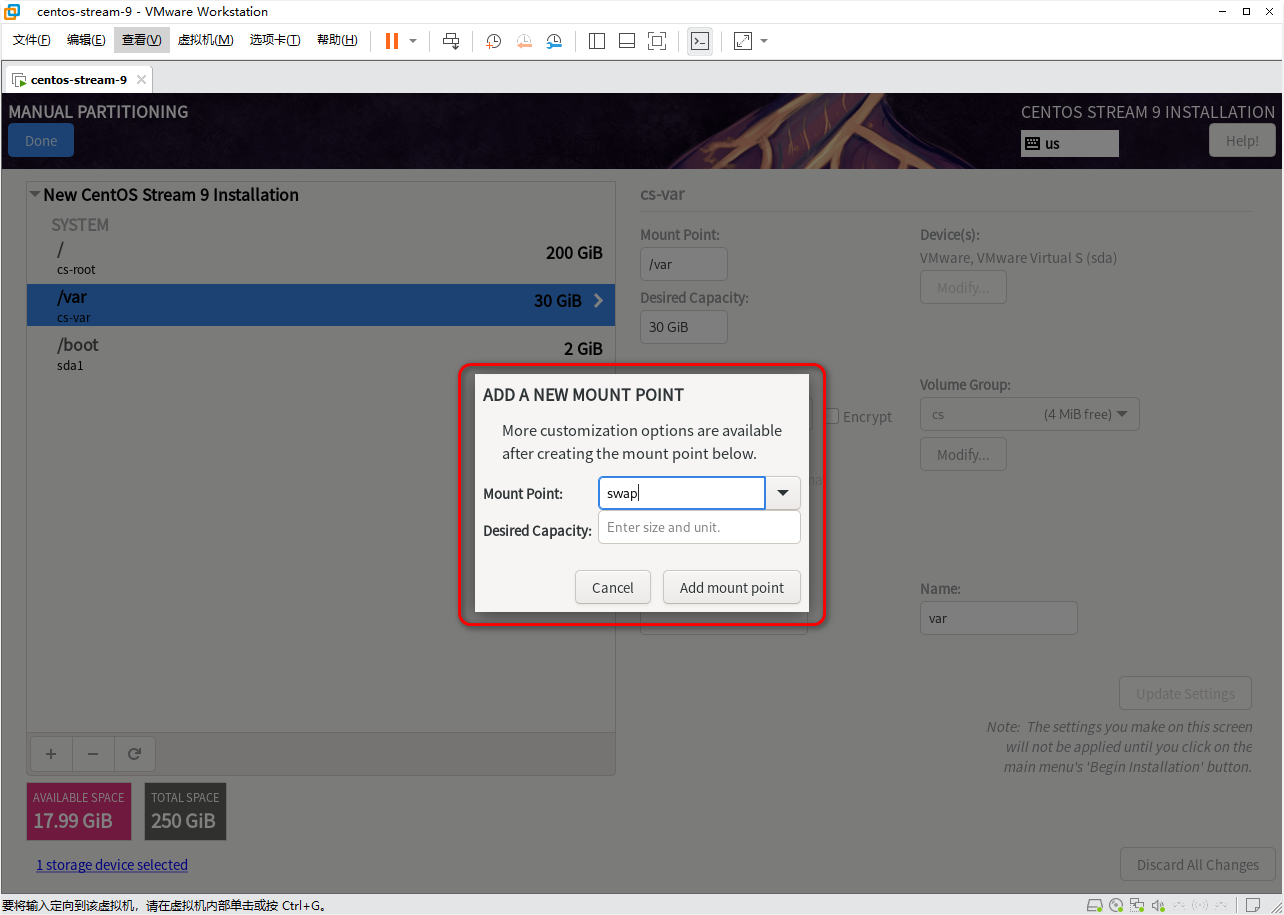Open the stretch display options dropdown arrow
Viewport: 1284px width, 915px height.
[x=764, y=41]
